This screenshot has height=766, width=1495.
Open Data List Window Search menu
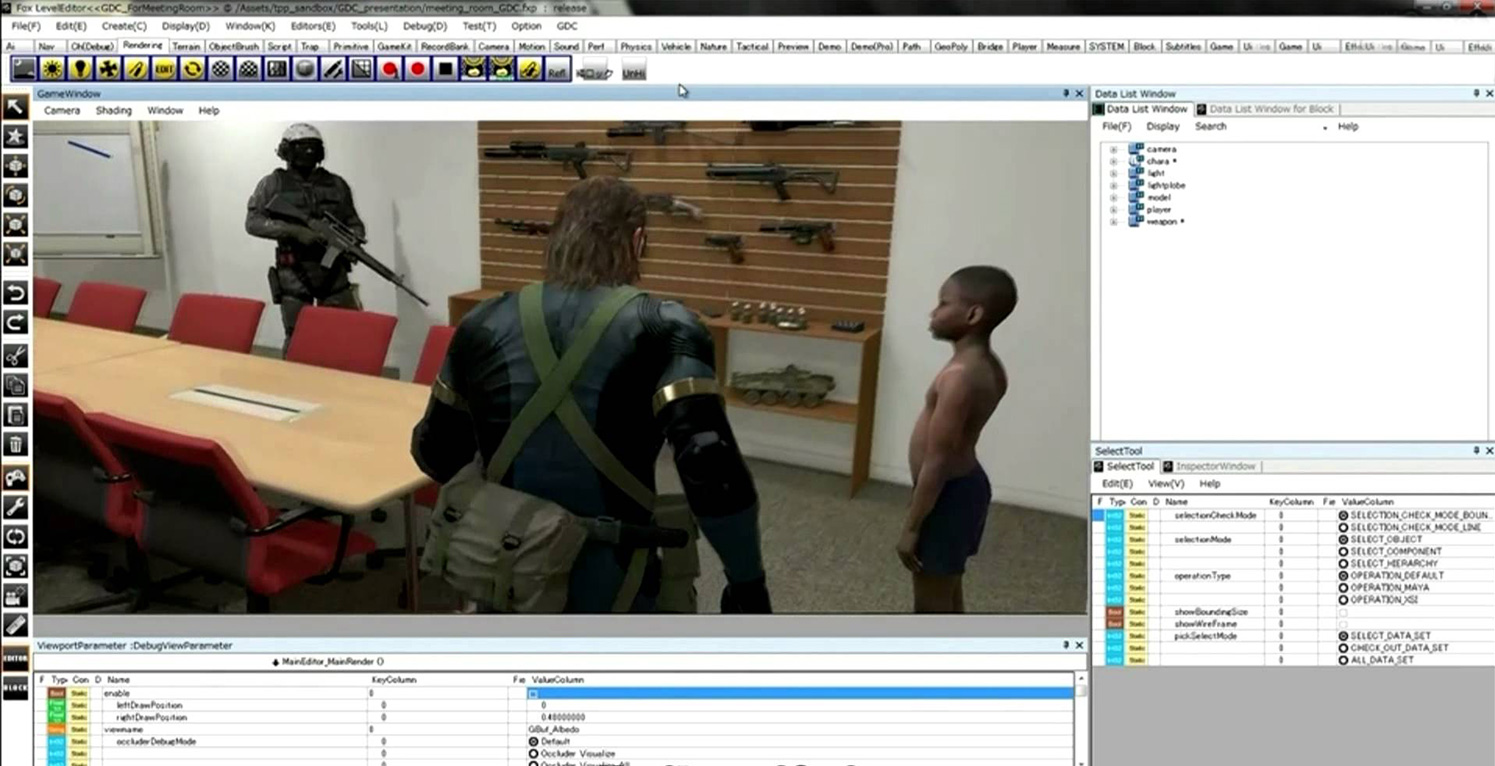point(1210,127)
